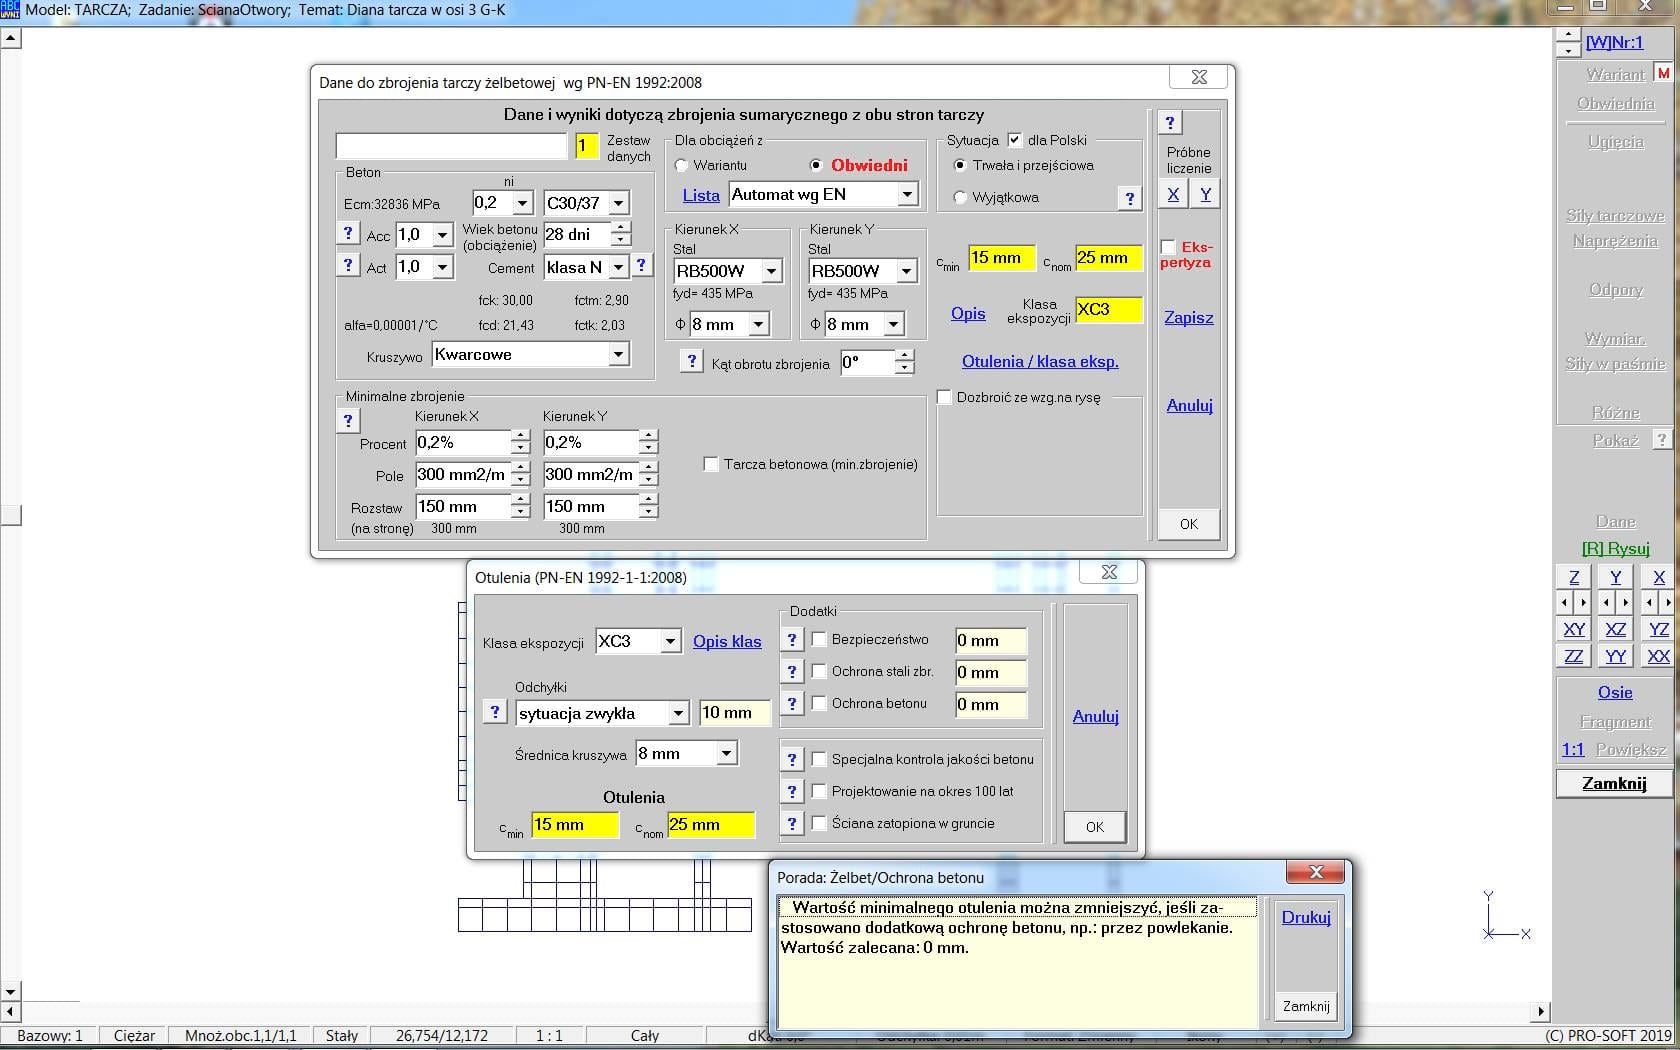This screenshot has height=1050, width=1680.
Task: Open help for Bezpieczeństwo addition
Action: 792,640
